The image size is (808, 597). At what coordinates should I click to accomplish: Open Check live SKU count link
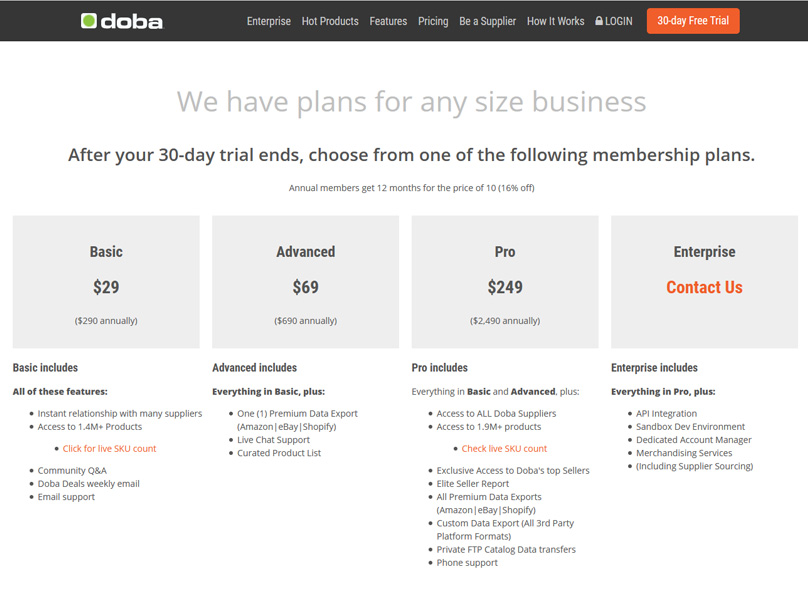pos(504,449)
